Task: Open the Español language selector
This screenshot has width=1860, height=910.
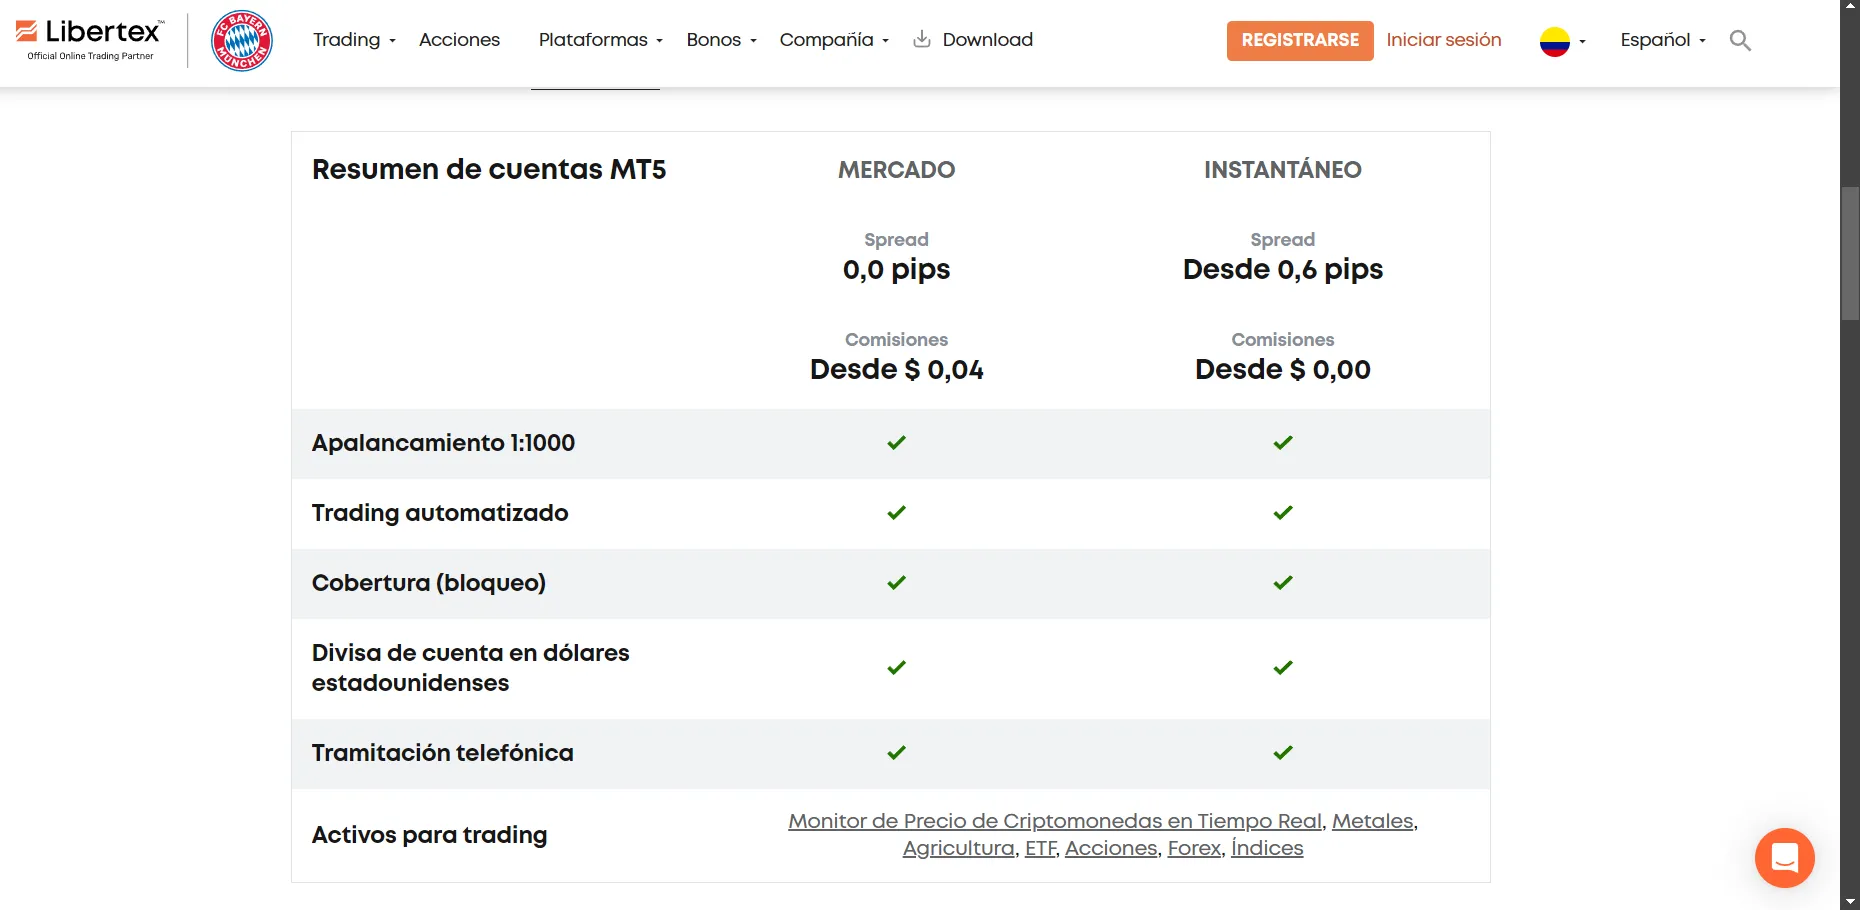Action: (1663, 40)
